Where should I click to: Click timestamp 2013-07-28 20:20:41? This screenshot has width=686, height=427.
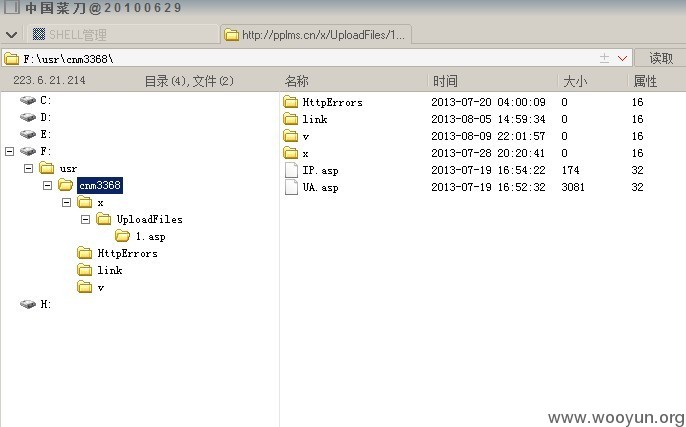[x=488, y=153]
